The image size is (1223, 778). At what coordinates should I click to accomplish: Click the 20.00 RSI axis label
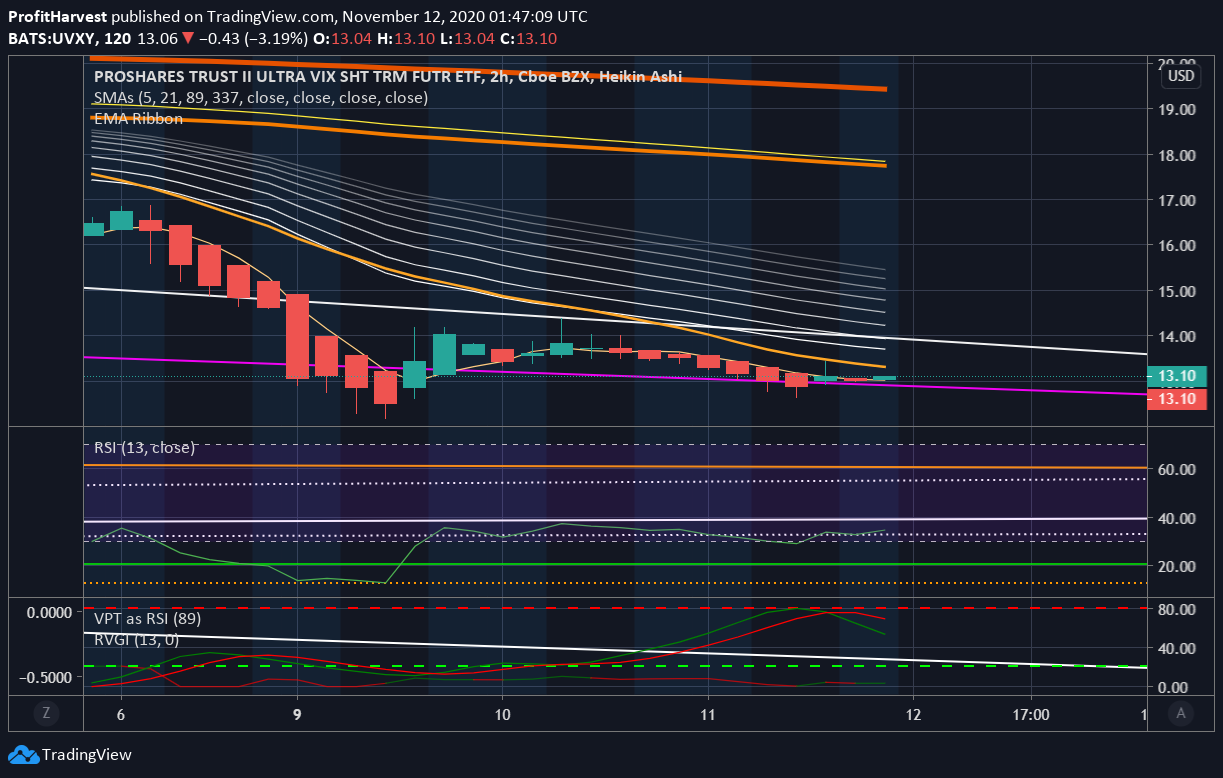coord(1177,566)
